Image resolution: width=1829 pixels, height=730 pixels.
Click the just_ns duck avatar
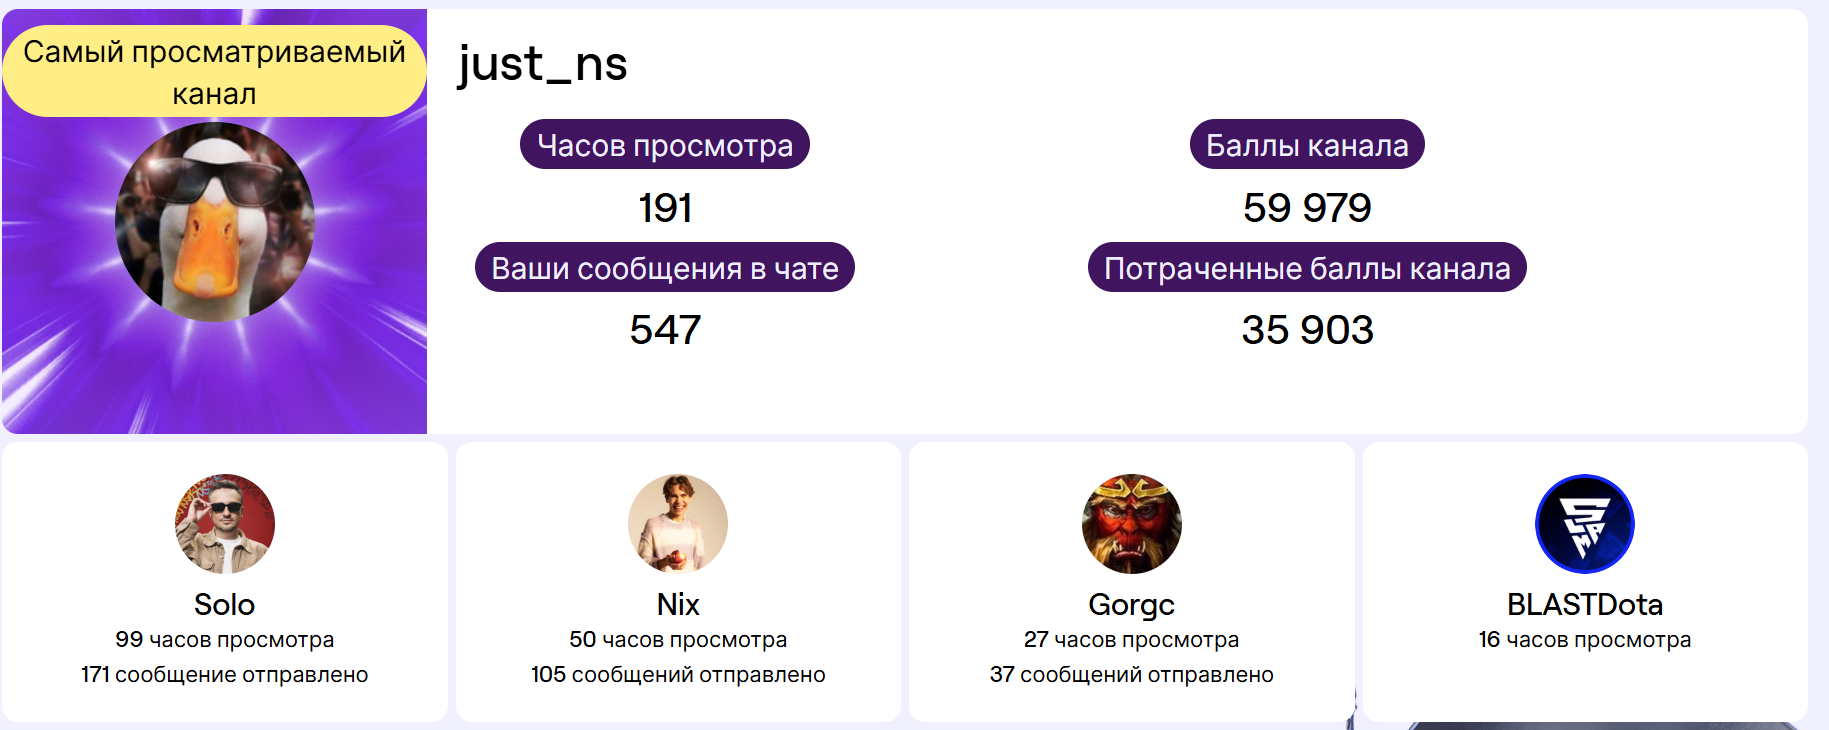tap(215, 222)
